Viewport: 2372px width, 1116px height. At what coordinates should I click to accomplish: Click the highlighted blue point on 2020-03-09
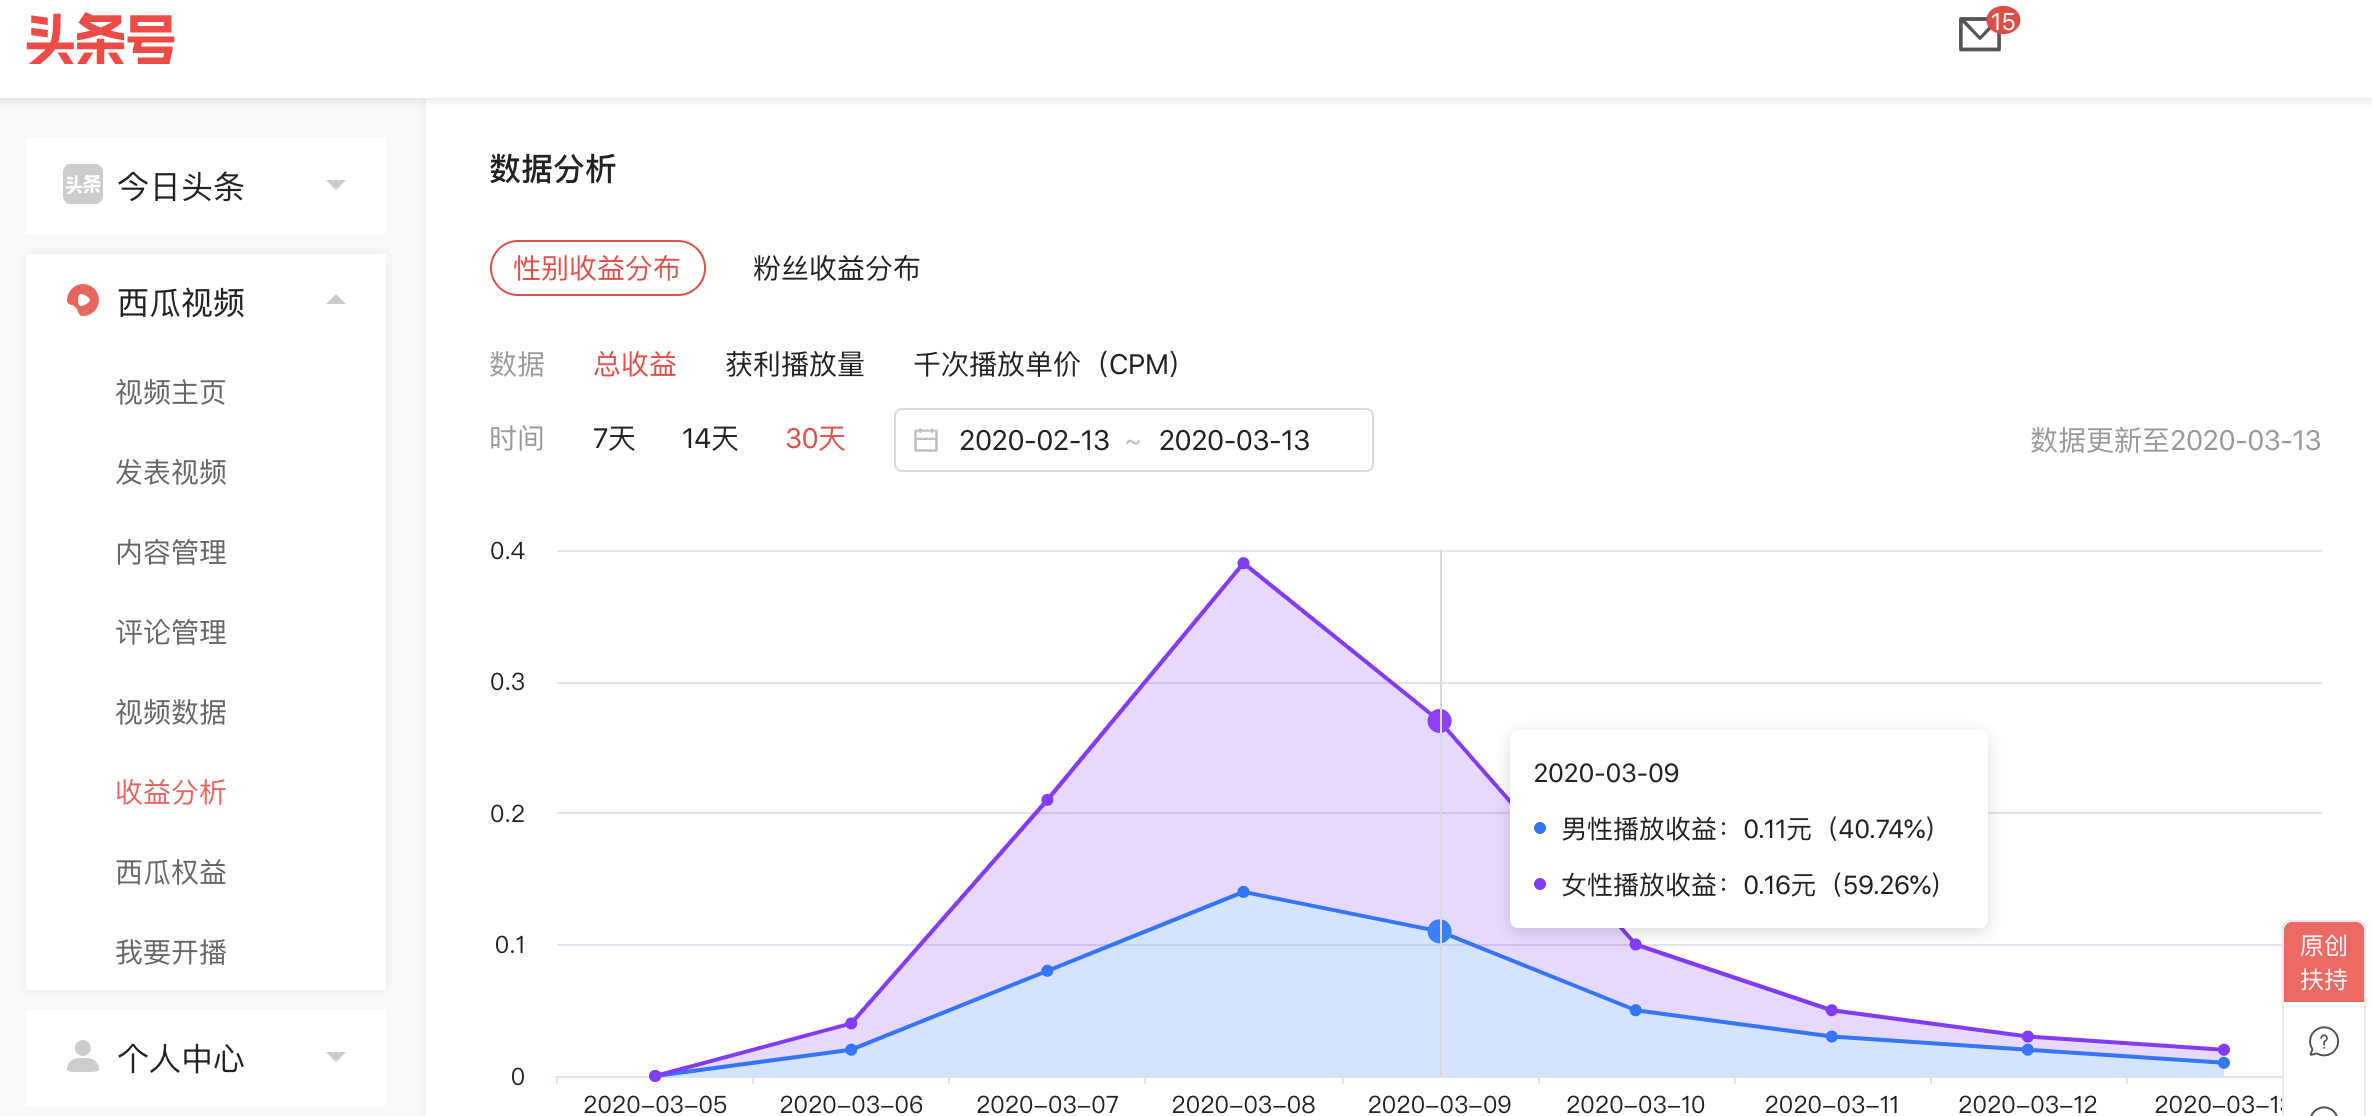click(1440, 931)
